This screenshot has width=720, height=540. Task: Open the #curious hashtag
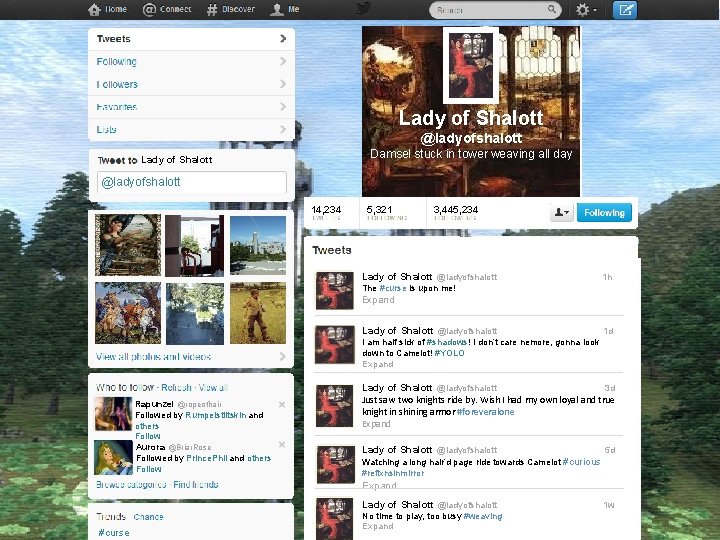click(x=581, y=462)
